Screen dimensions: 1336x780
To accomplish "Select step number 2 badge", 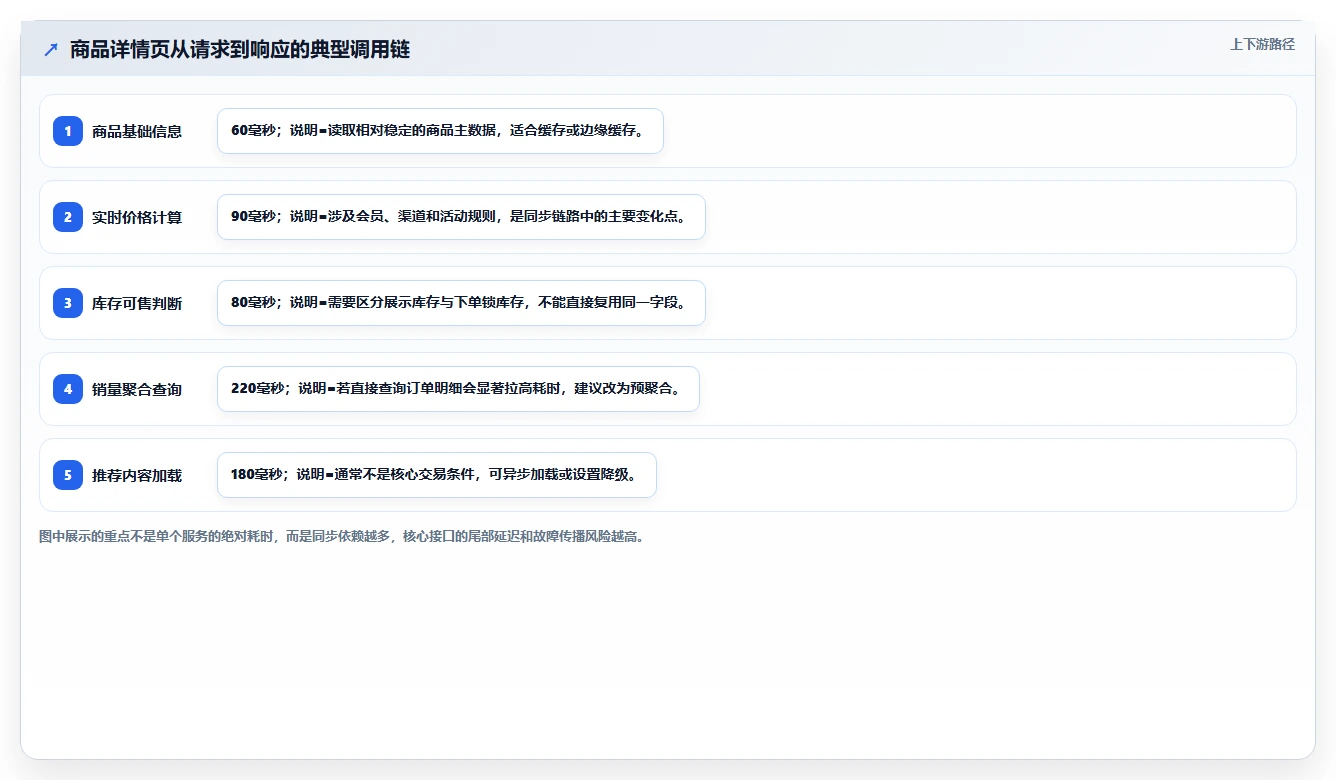I will (x=68, y=217).
